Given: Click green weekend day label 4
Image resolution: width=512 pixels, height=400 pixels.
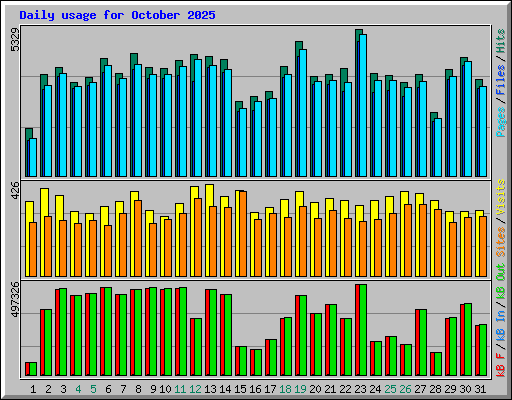Looking at the screenshot, I should [78, 389].
